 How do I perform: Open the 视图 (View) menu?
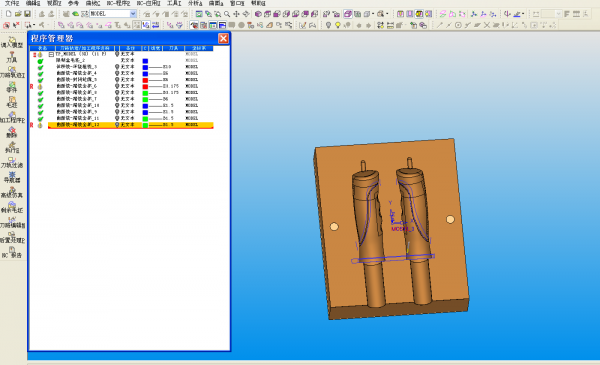[x=54, y=3]
